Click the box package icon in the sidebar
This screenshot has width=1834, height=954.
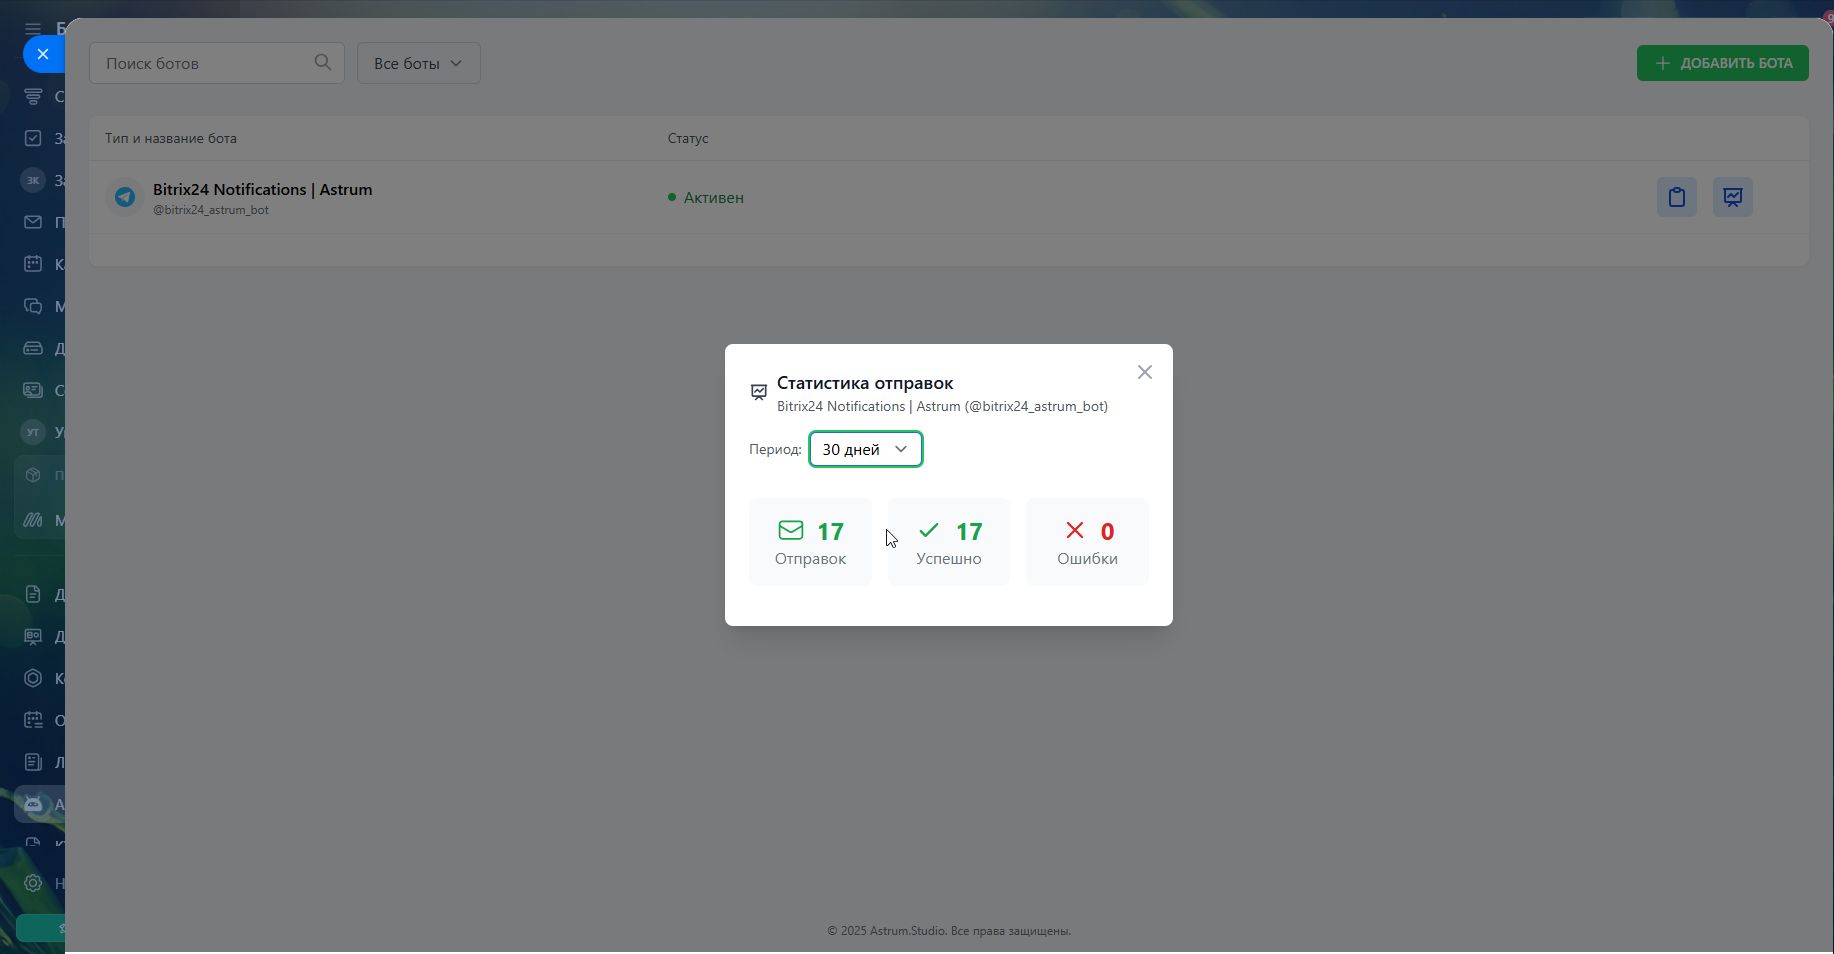(x=33, y=475)
